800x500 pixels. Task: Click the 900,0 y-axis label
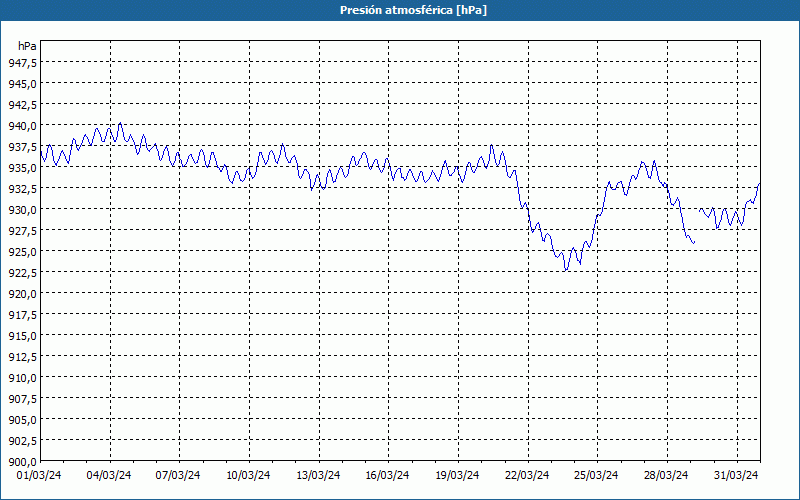point(22,462)
